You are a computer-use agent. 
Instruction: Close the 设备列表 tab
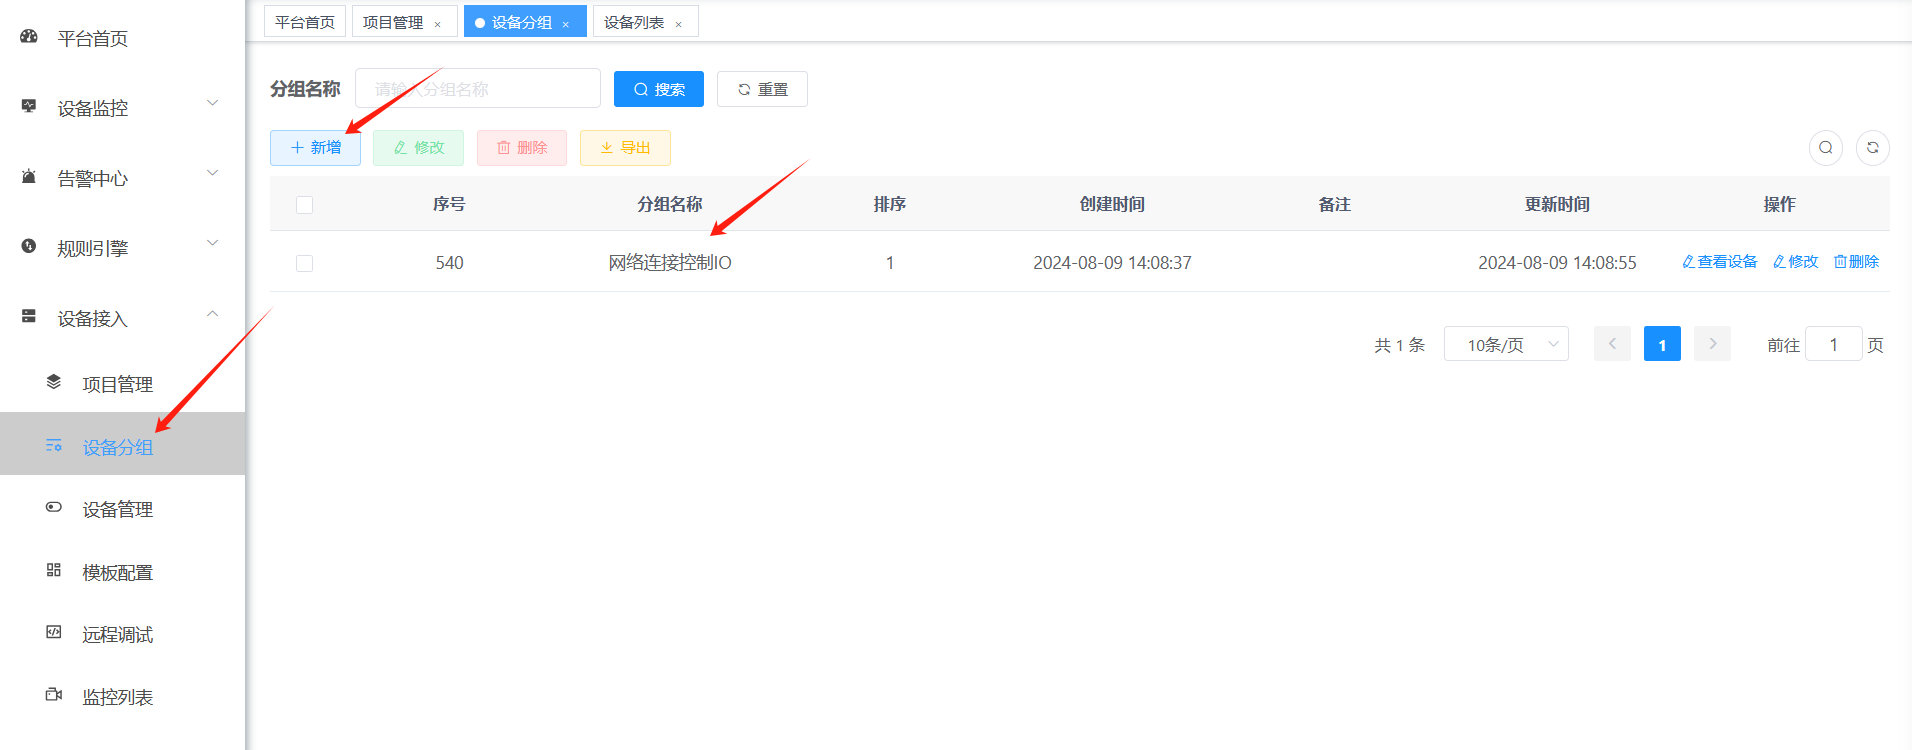point(678,24)
